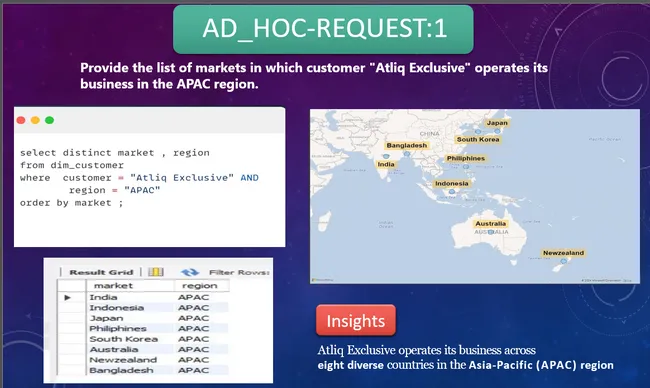Click the Philiphines map marker label
This screenshot has height=388, width=650.
coord(466,158)
